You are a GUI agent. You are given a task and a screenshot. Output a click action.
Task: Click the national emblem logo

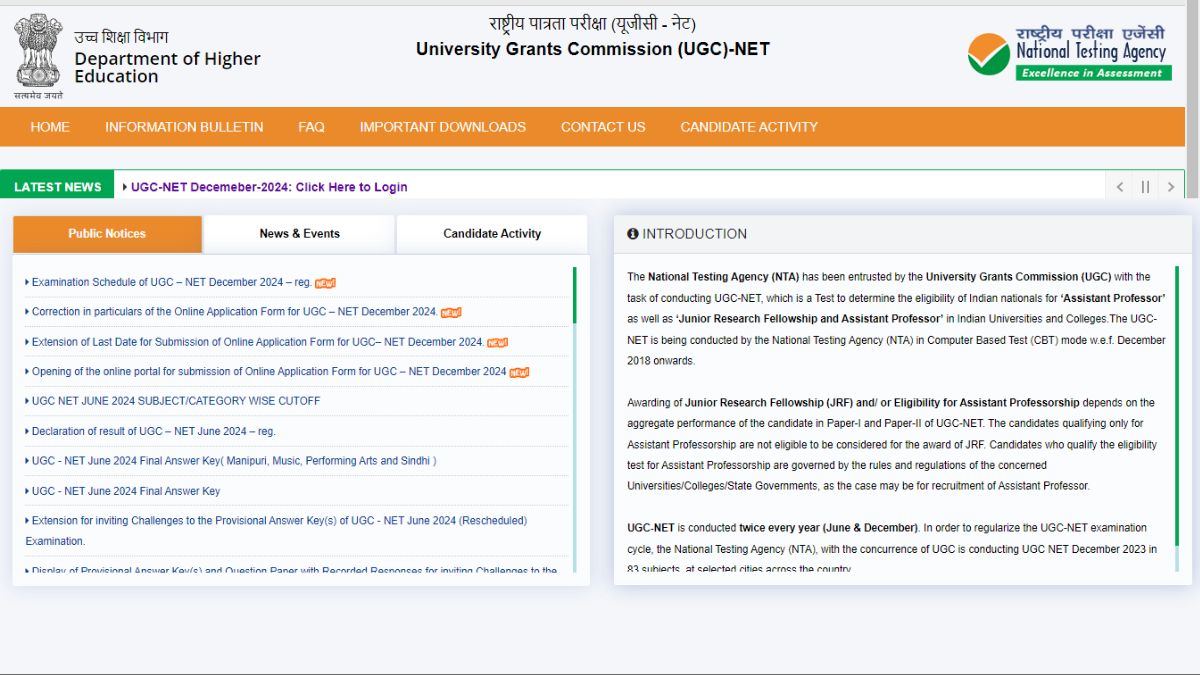click(x=37, y=50)
